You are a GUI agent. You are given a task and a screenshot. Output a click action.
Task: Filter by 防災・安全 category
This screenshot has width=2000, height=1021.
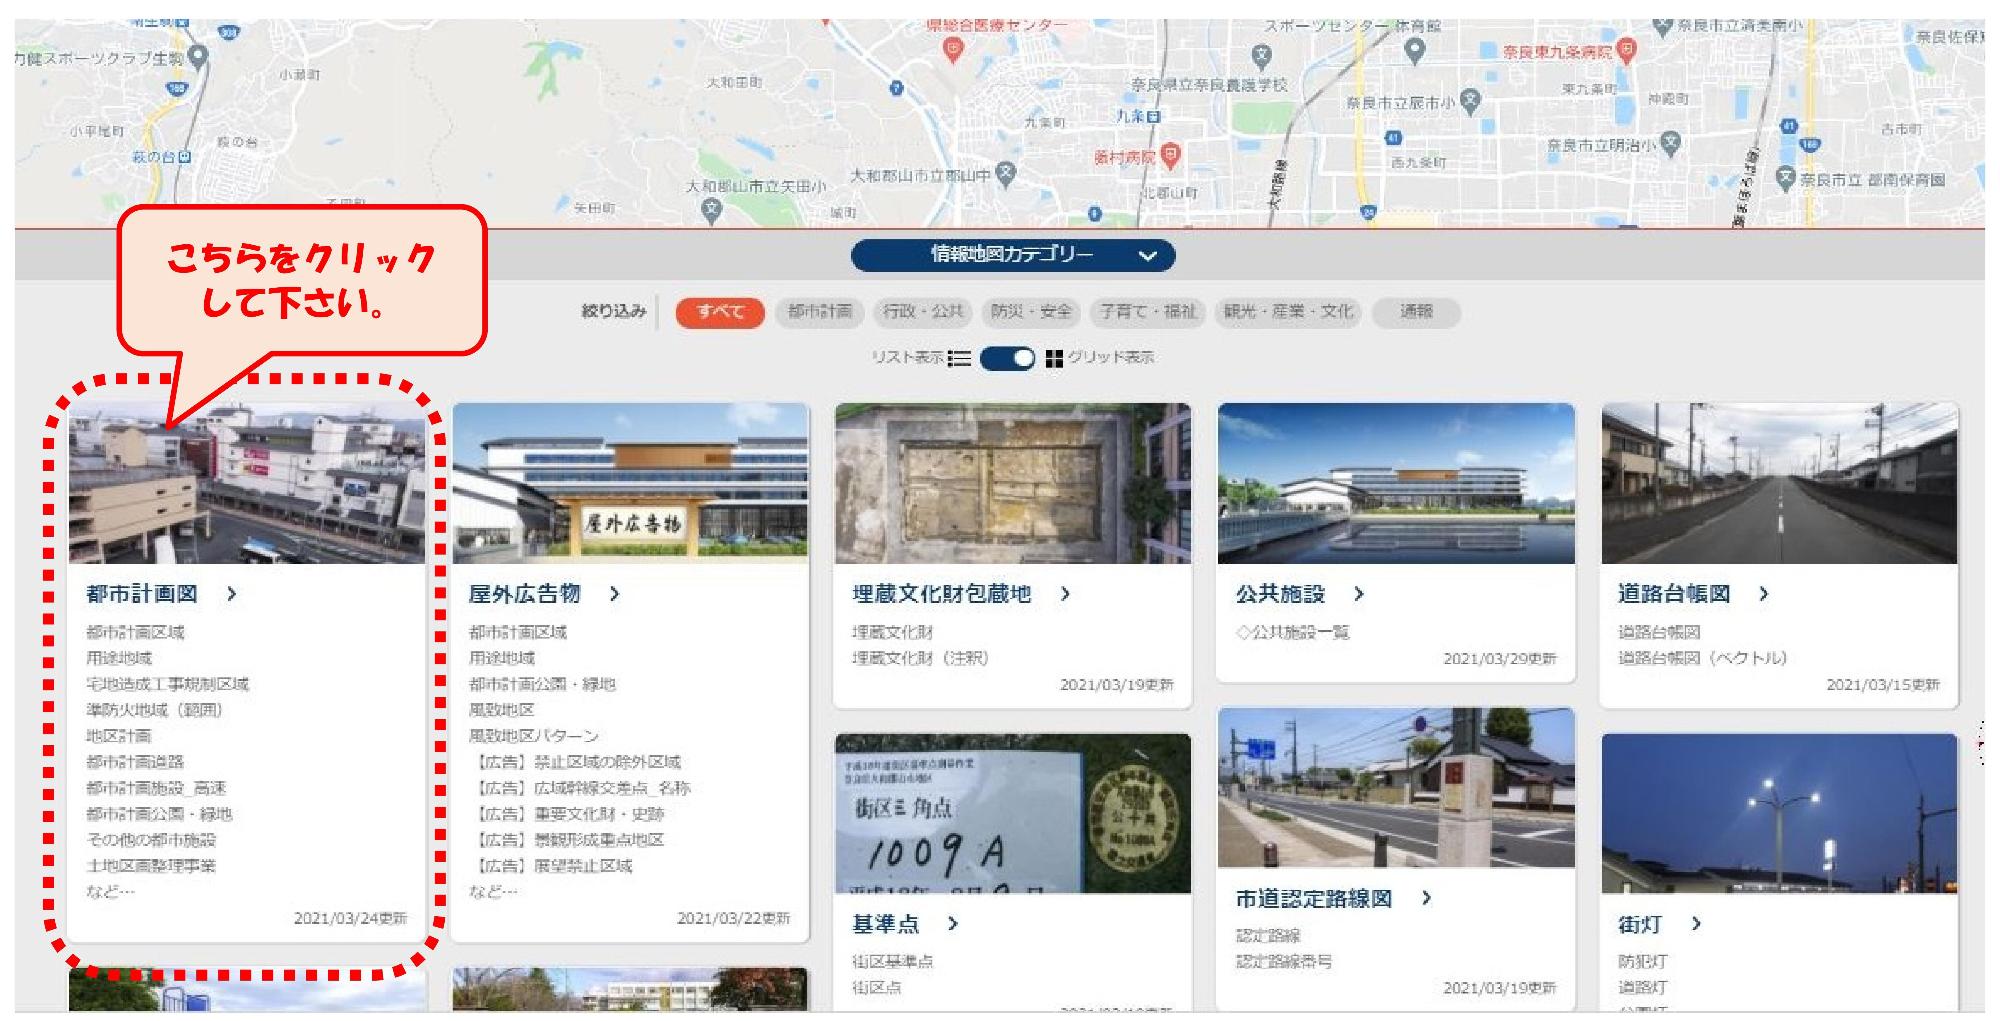(x=1031, y=312)
